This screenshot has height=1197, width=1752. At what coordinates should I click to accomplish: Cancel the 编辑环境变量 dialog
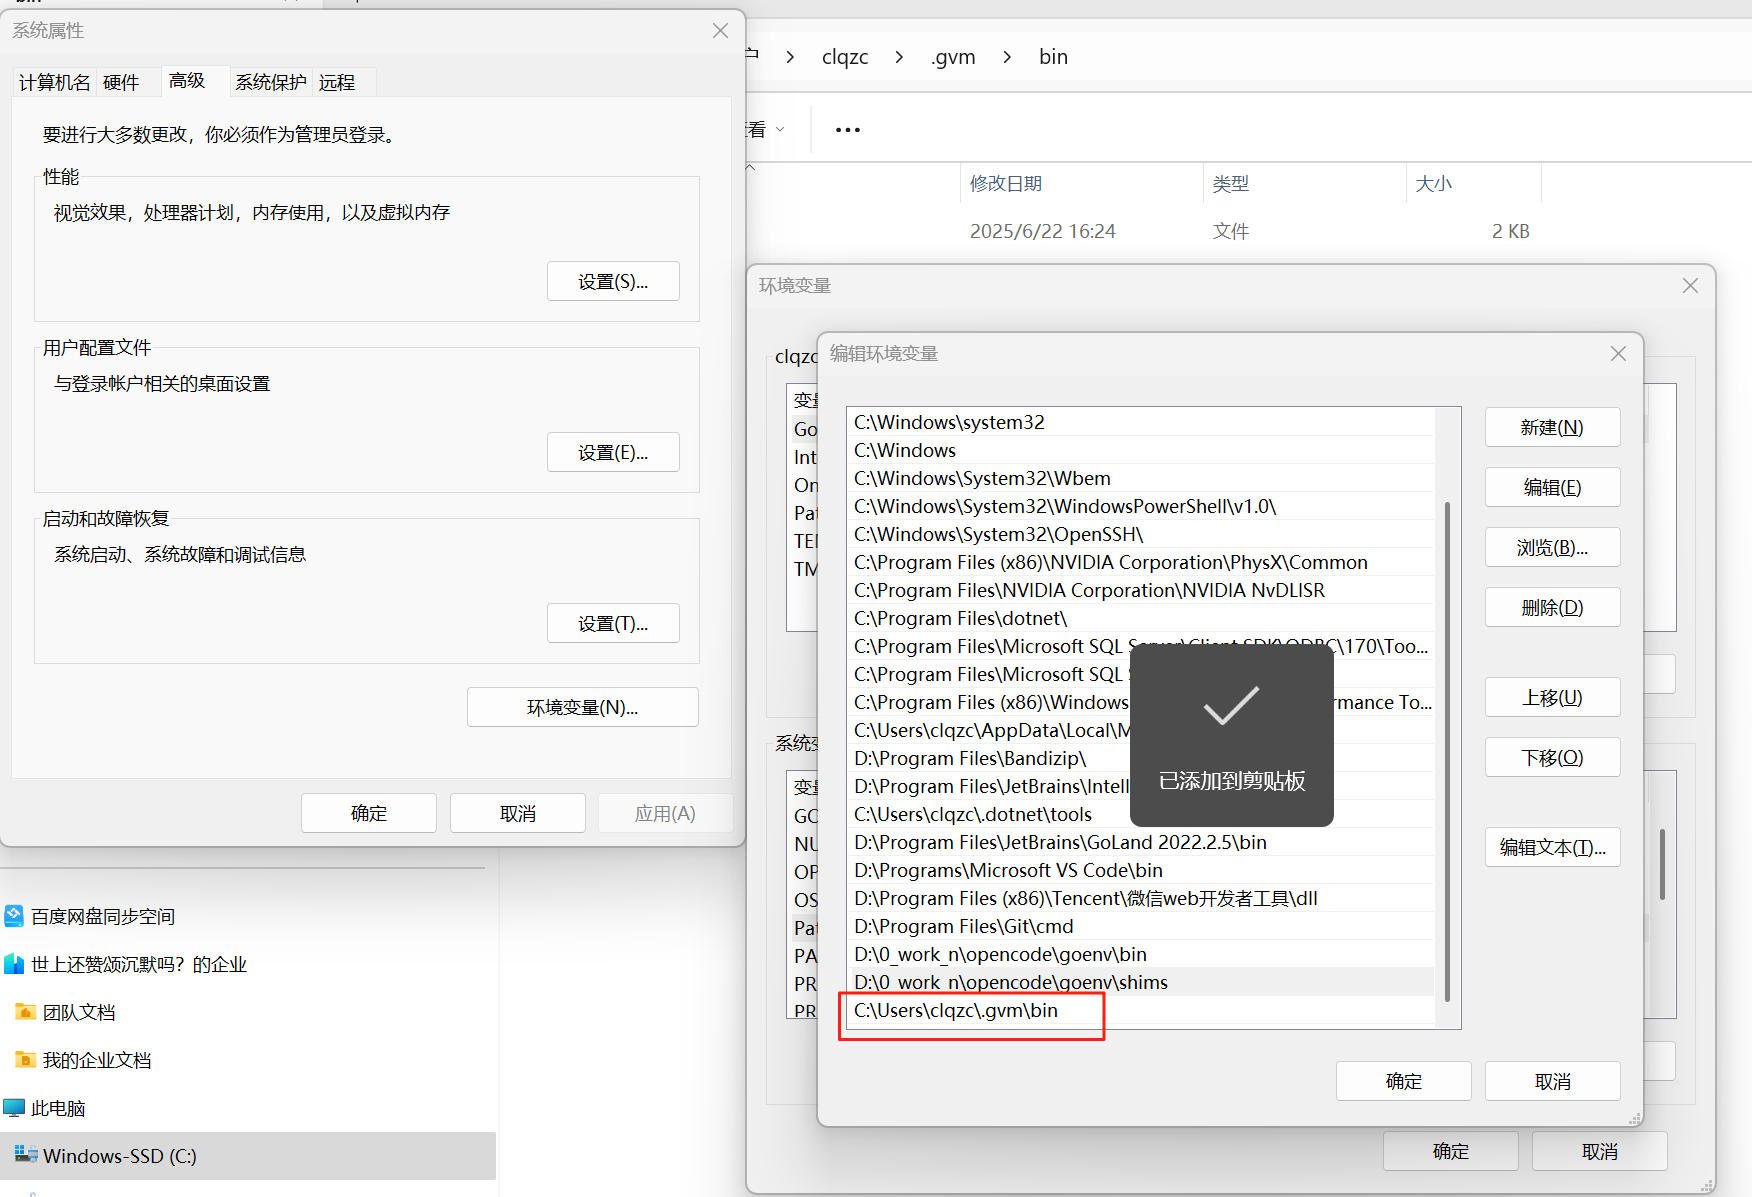1552,1081
